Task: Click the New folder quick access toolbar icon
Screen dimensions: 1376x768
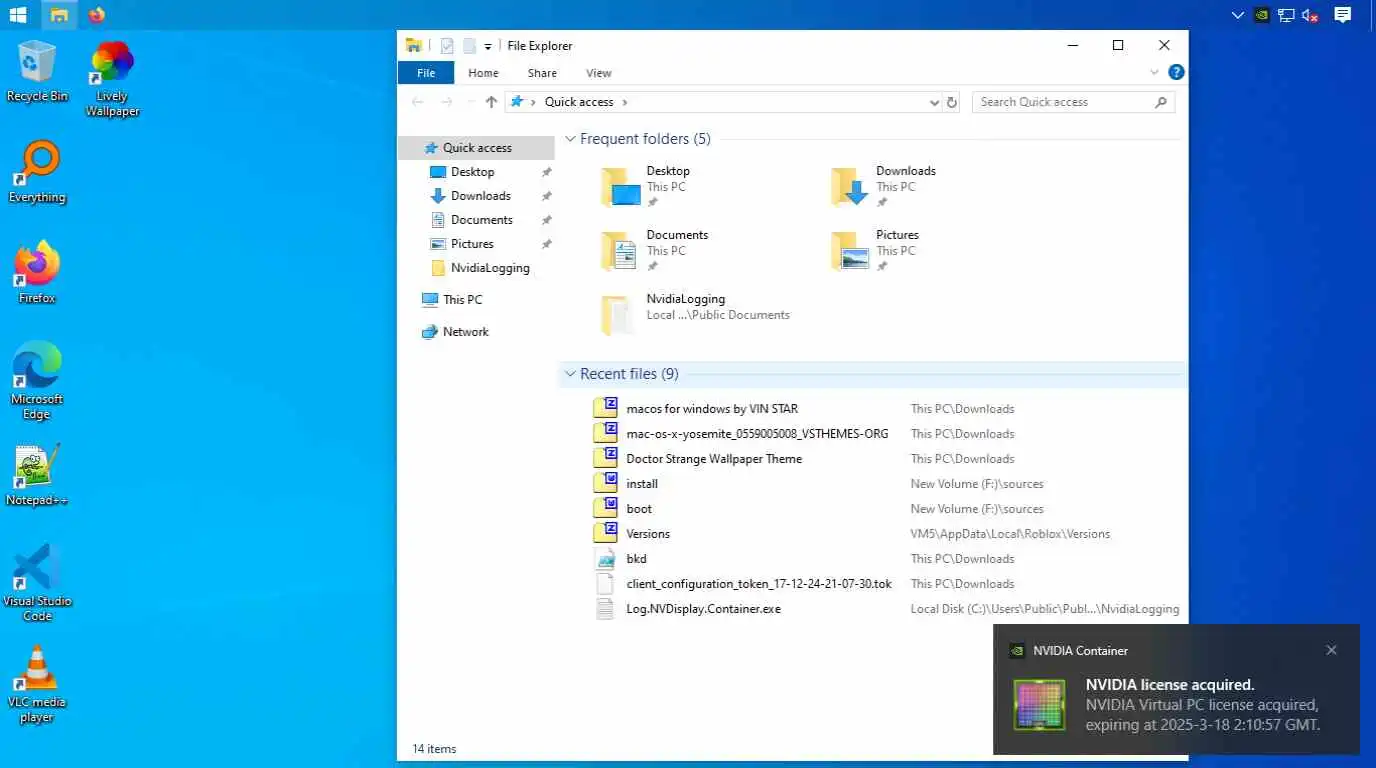Action: 468,45
